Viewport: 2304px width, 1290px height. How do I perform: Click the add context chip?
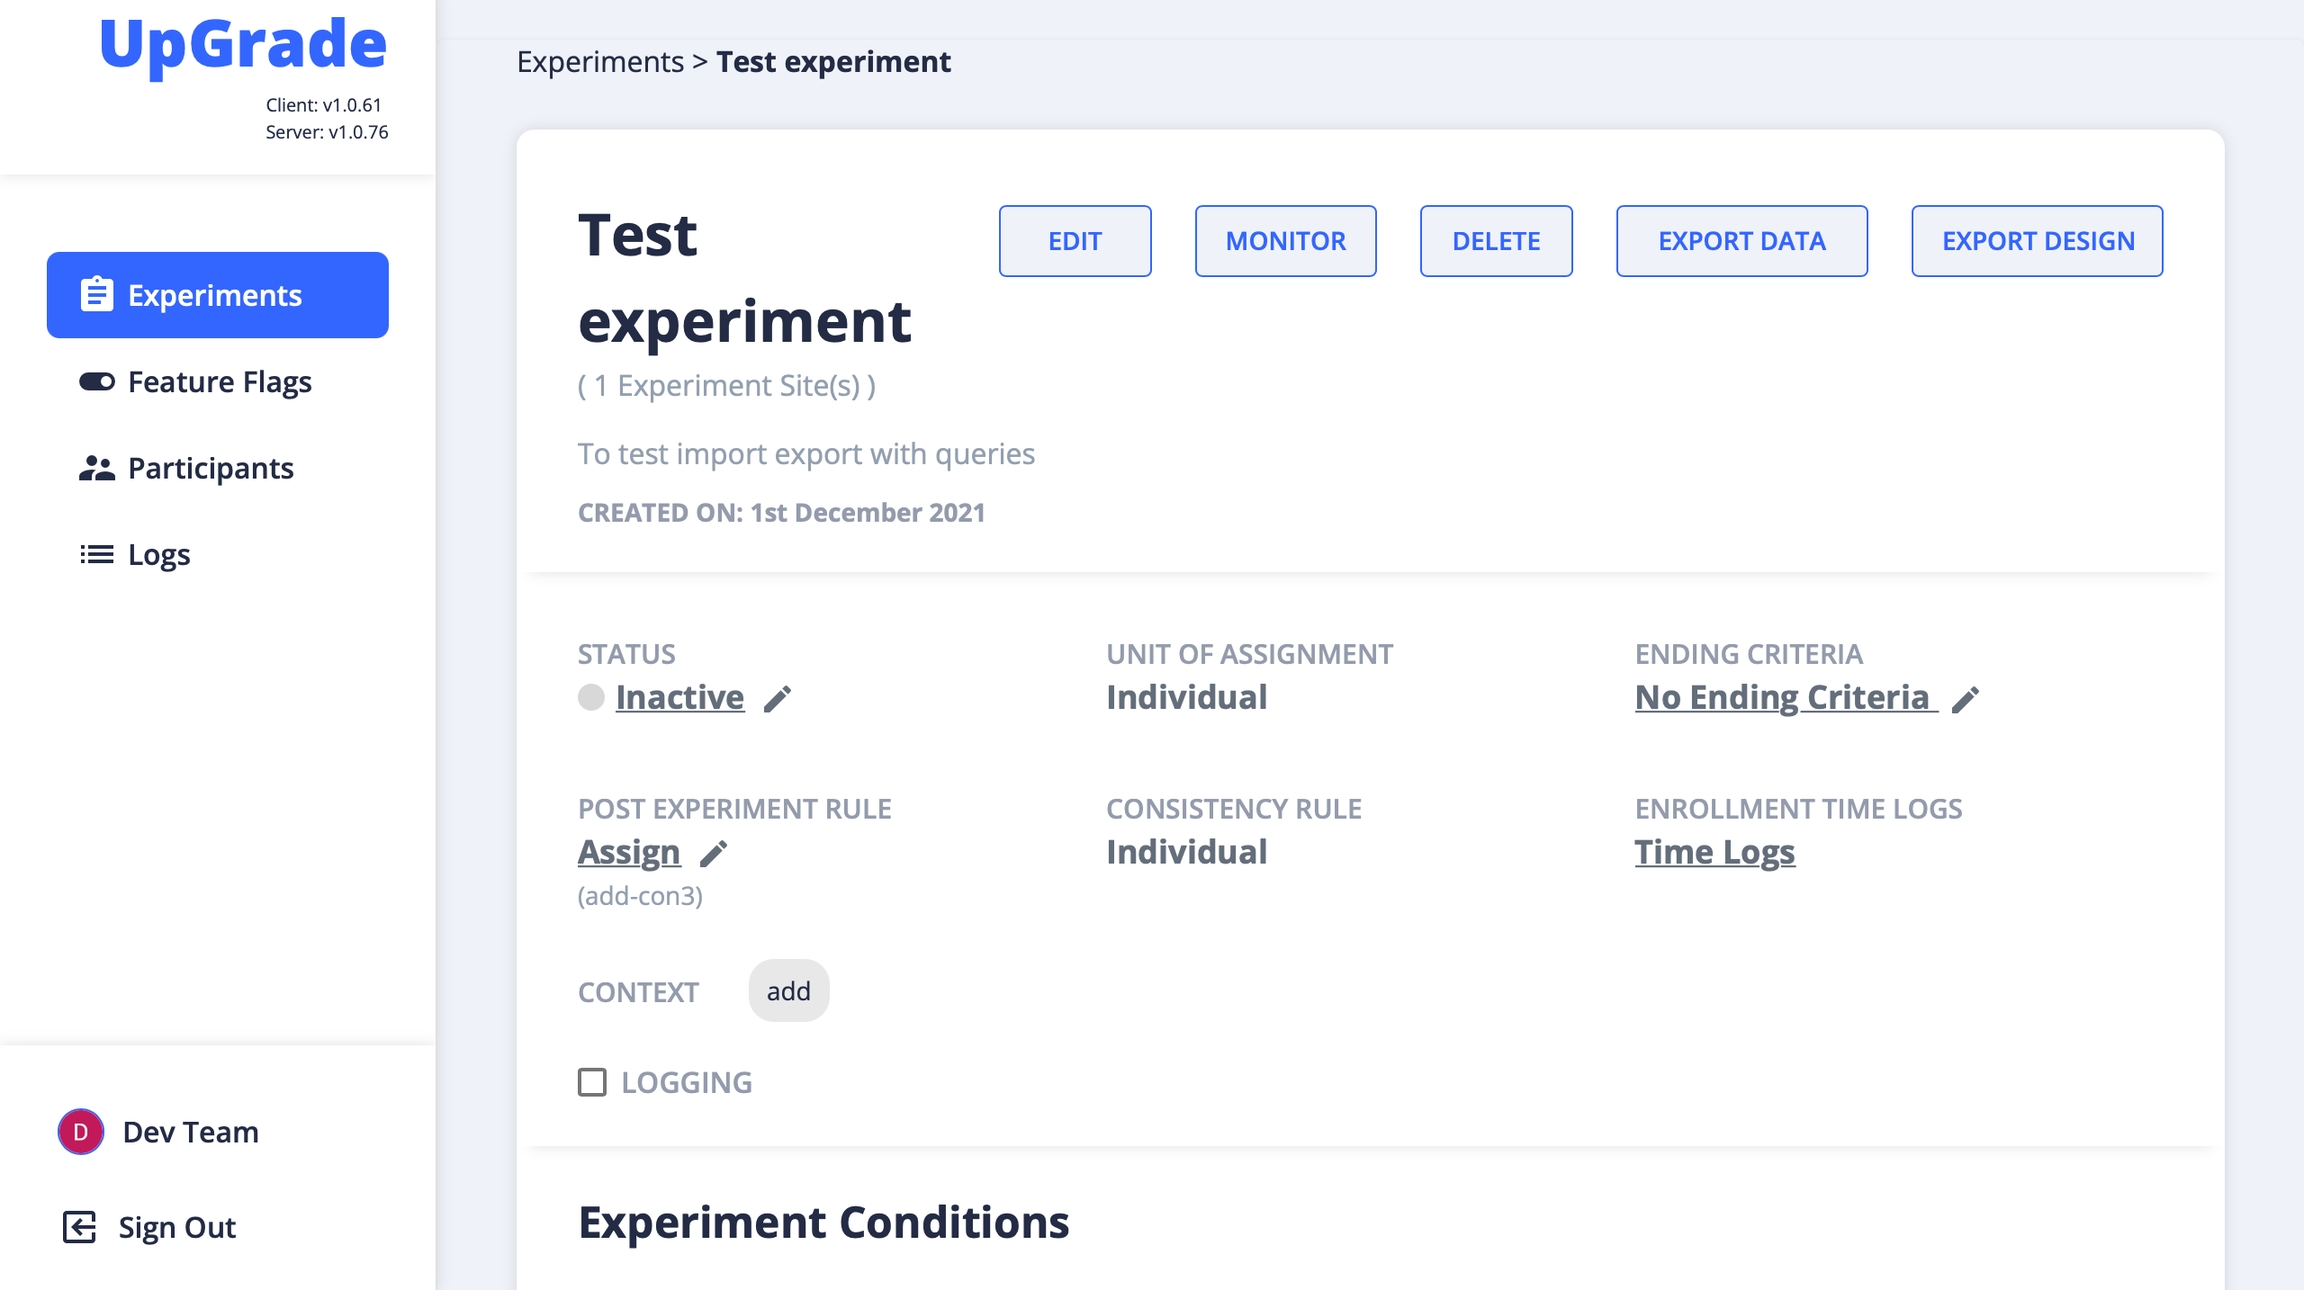coord(788,991)
